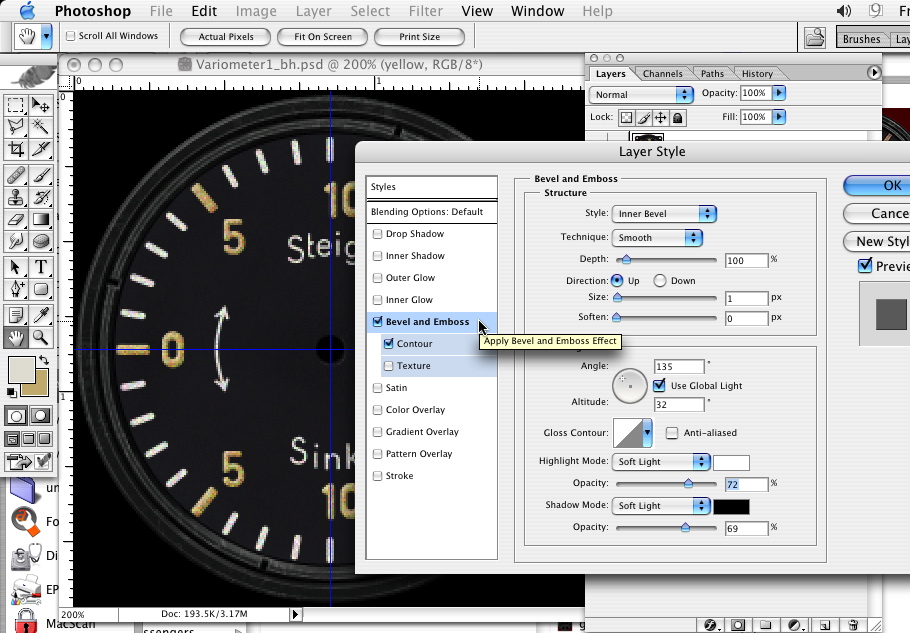Open the Filter menu

[426, 11]
